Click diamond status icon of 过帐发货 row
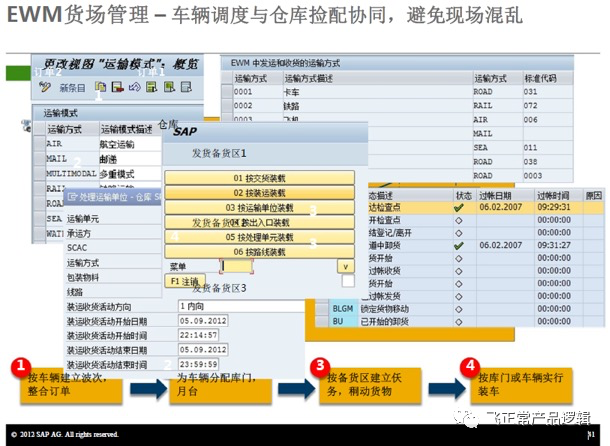The image size is (610, 446). point(459,297)
